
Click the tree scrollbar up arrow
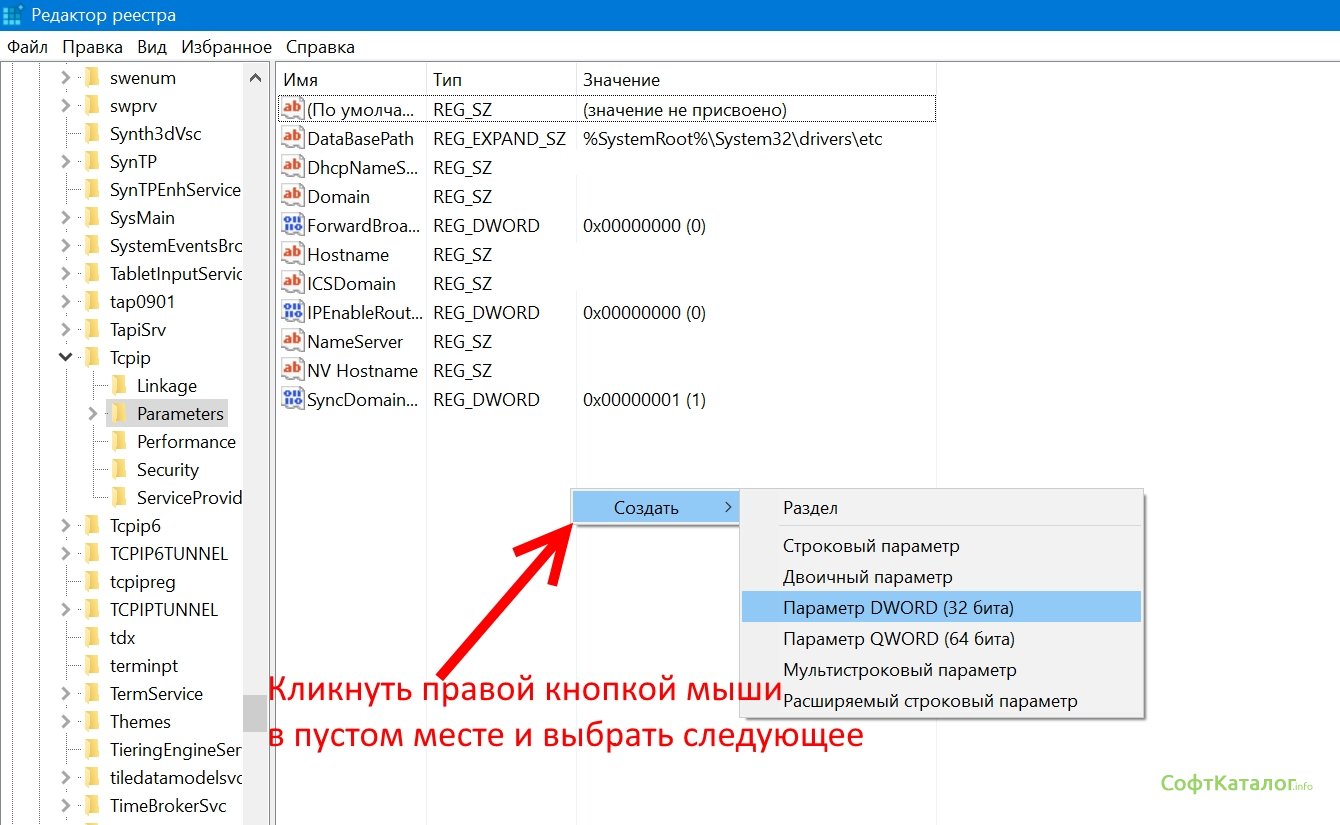[256, 77]
